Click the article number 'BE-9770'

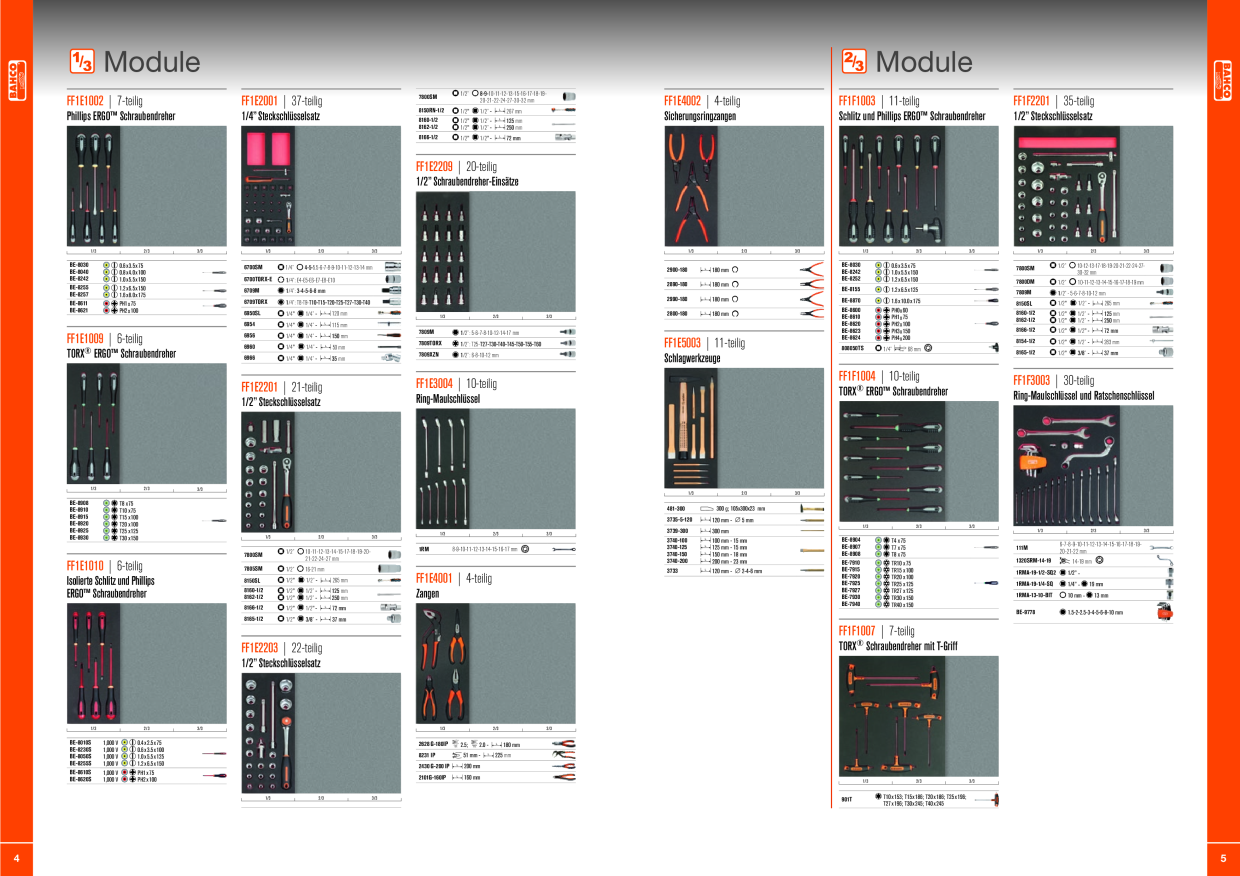pos(1025,611)
